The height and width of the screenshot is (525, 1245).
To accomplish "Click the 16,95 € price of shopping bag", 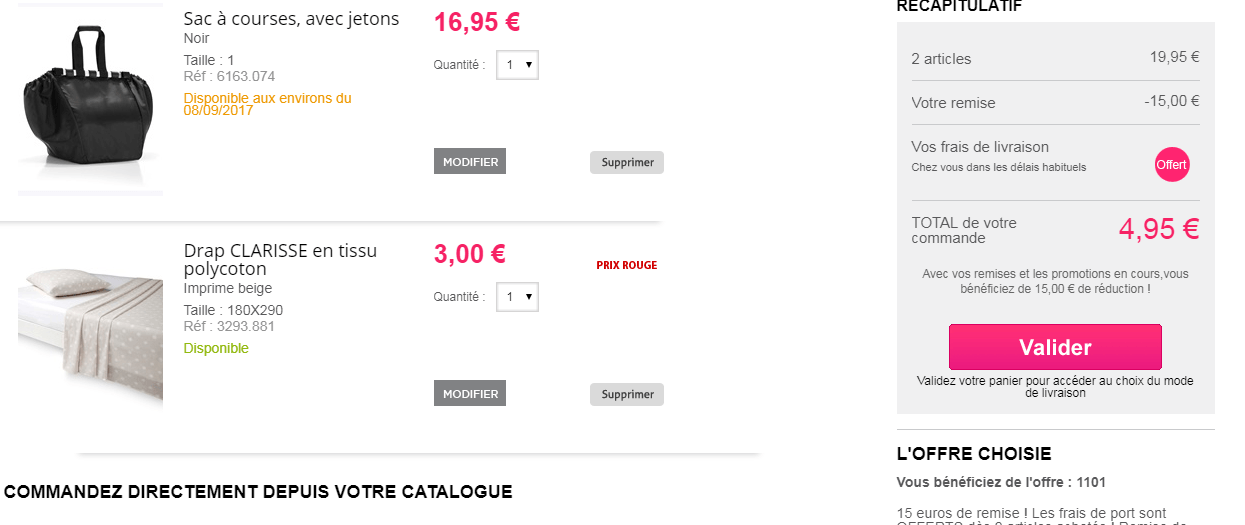I will point(477,22).
